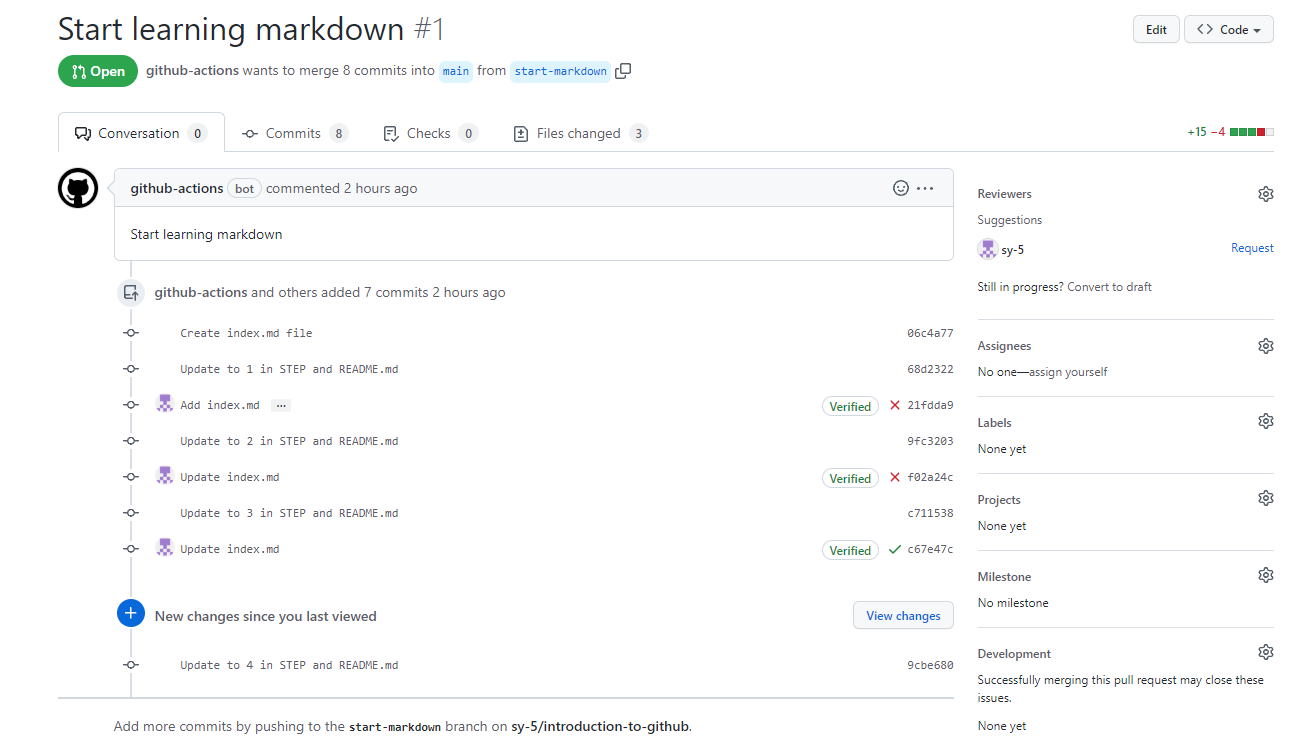Add emoji reaction to bot comment

(900, 188)
